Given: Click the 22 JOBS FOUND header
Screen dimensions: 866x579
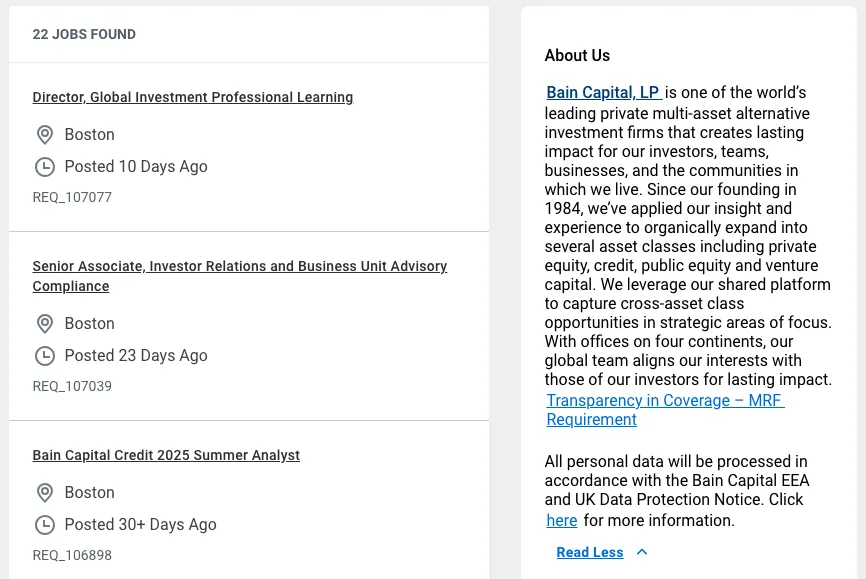Looking at the screenshot, I should point(84,34).
